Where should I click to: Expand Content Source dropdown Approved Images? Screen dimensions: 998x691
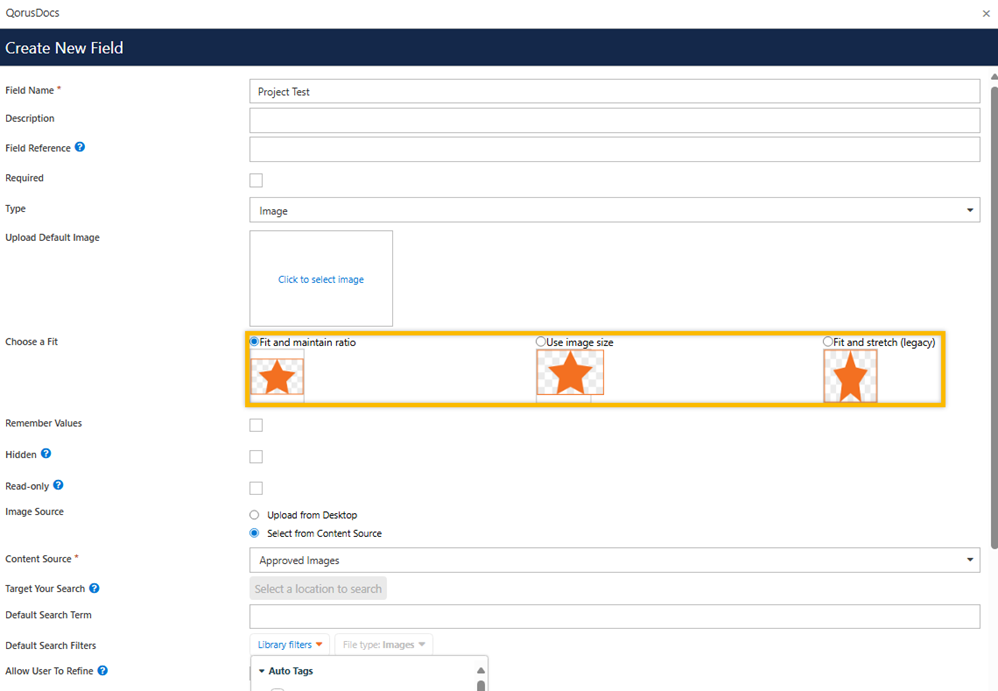614,561
